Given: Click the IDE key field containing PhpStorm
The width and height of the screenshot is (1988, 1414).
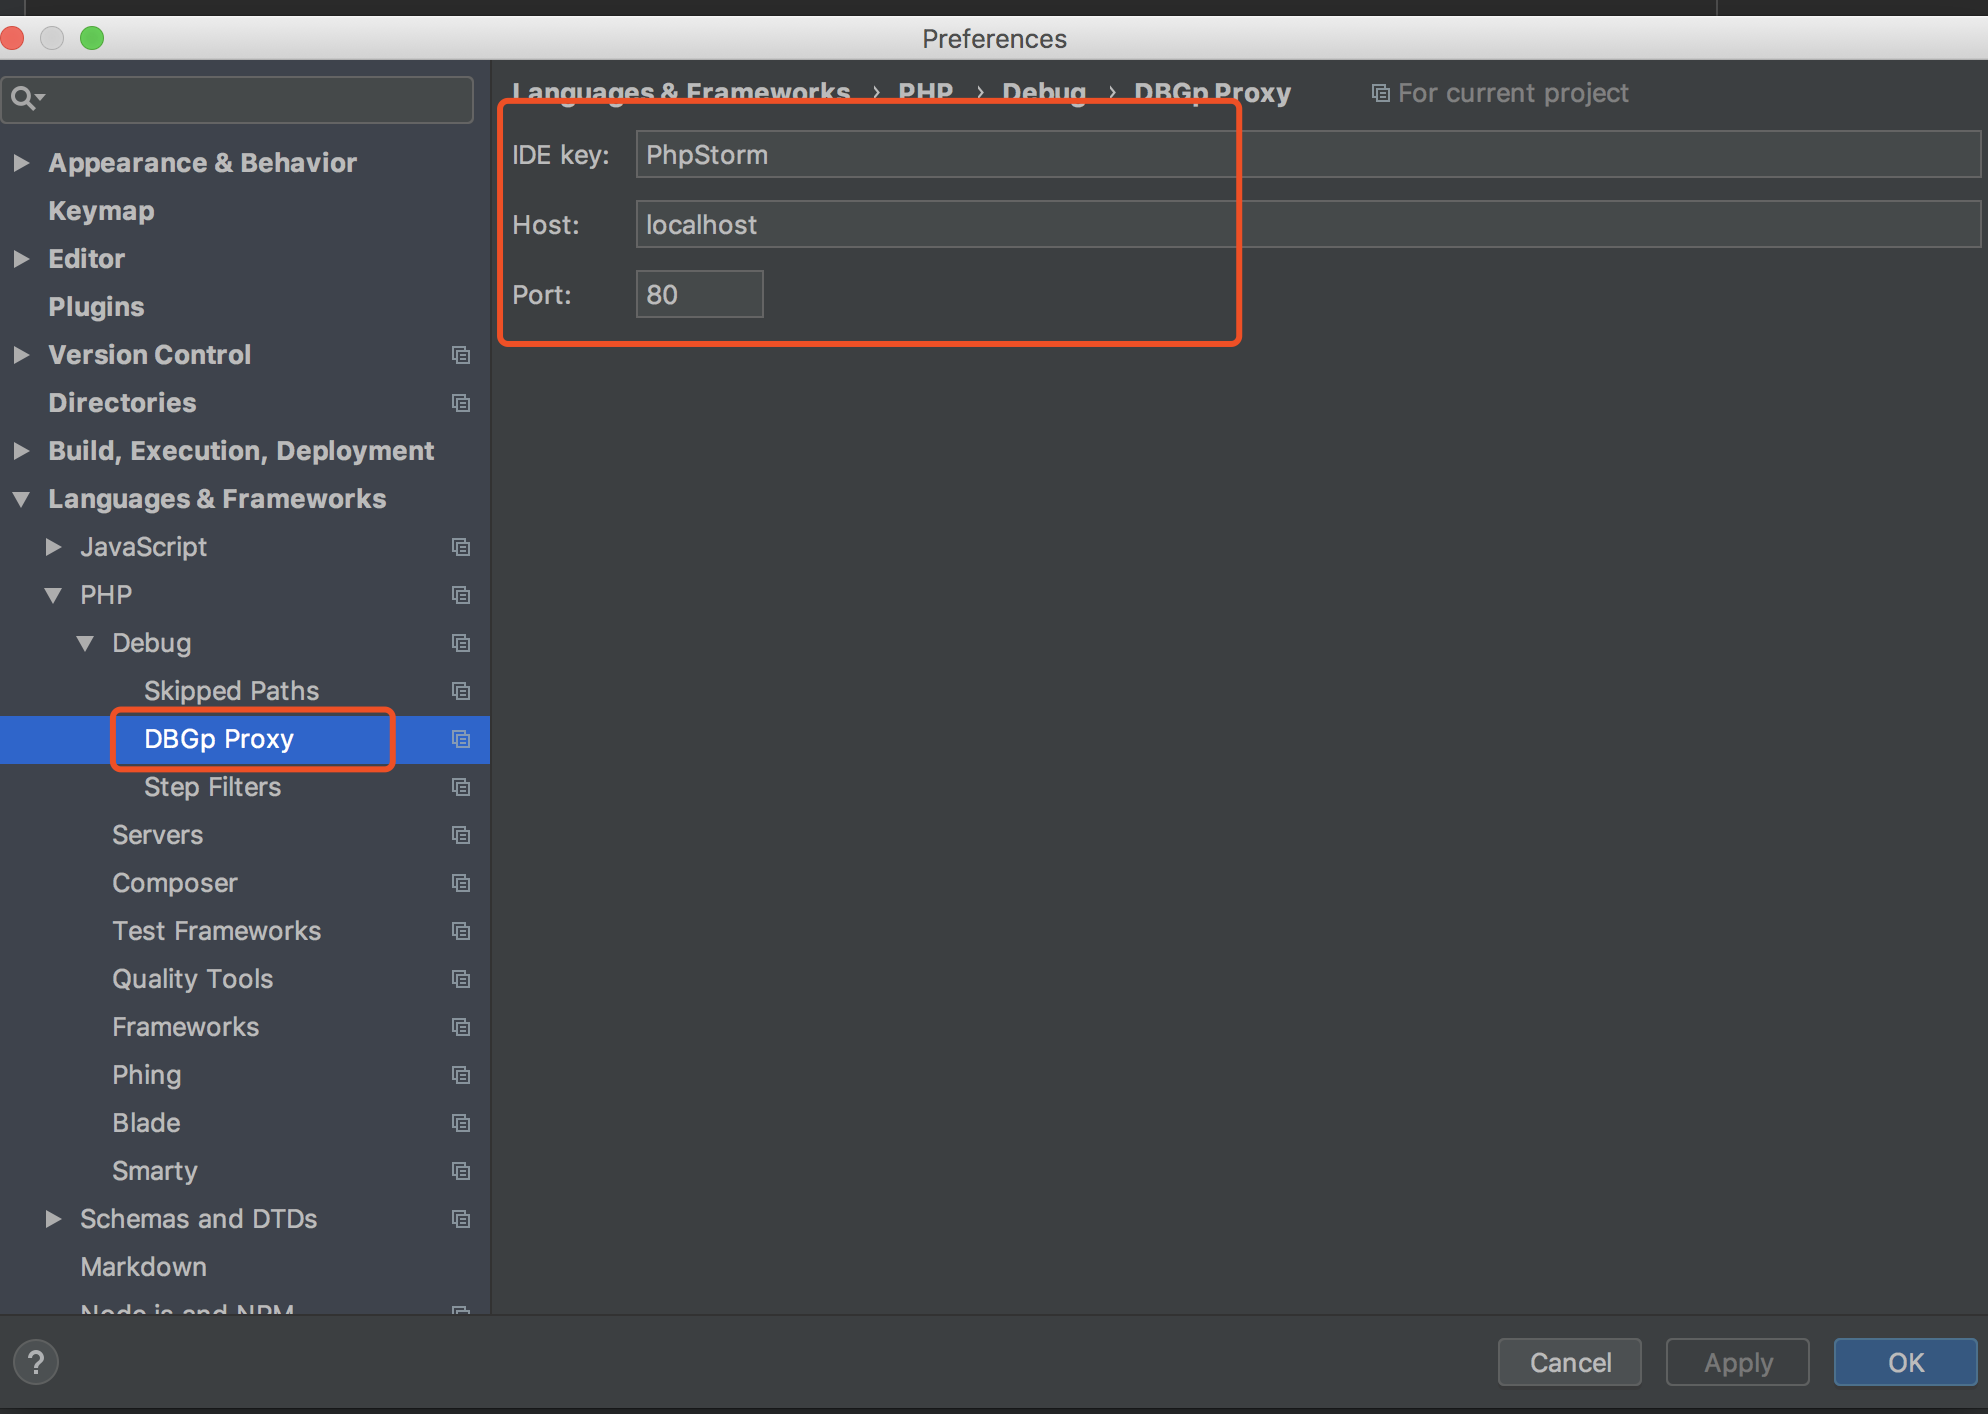Looking at the screenshot, I should (1308, 154).
